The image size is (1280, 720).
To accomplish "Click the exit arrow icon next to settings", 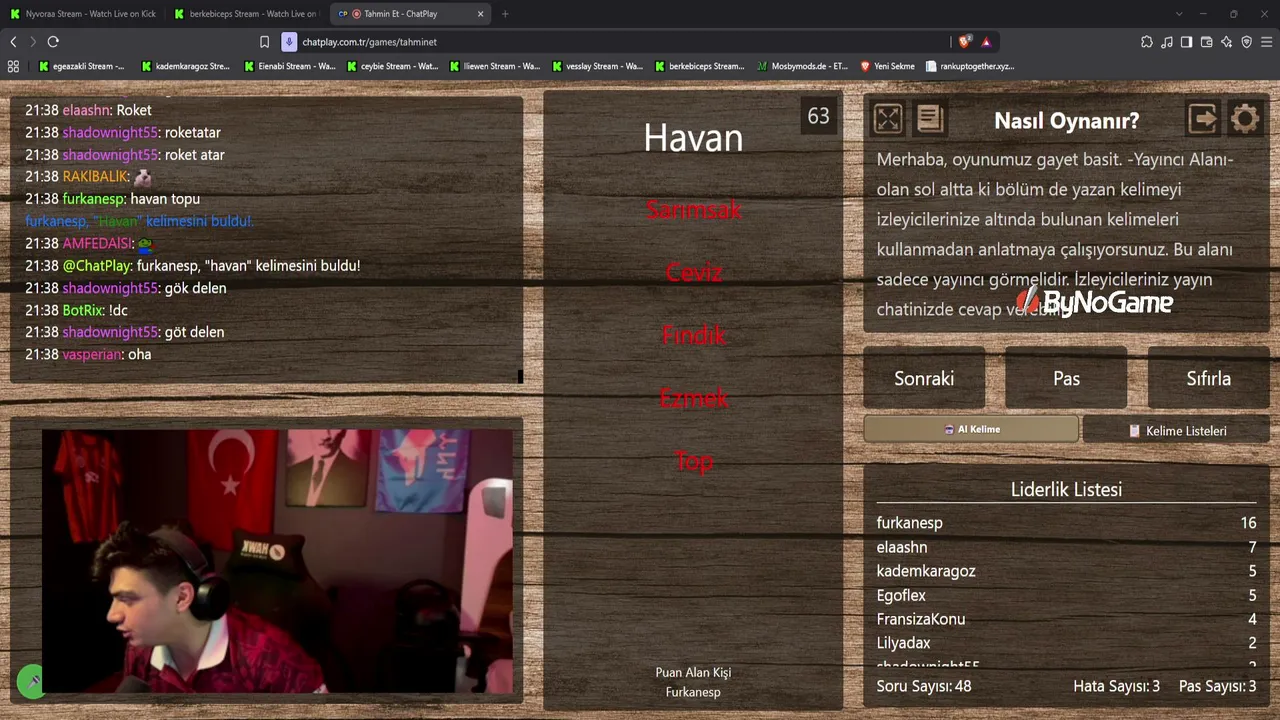I will [x=1203, y=119].
